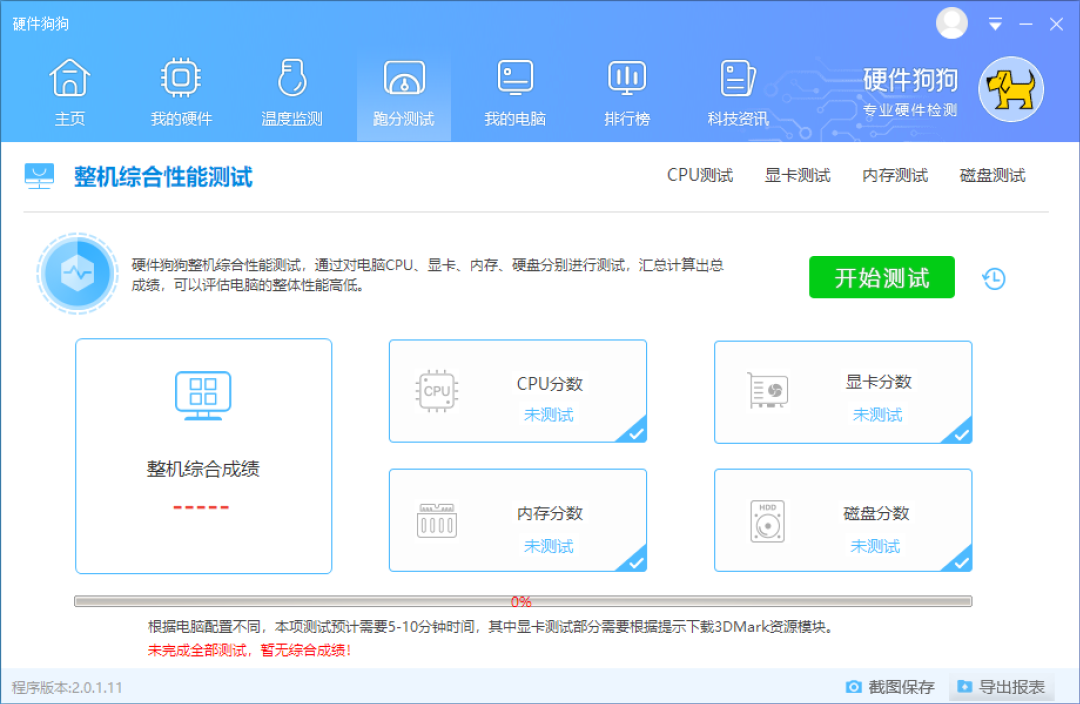The height and width of the screenshot is (704, 1080).
Task: Switch to CPU测试 tab
Action: tap(700, 175)
